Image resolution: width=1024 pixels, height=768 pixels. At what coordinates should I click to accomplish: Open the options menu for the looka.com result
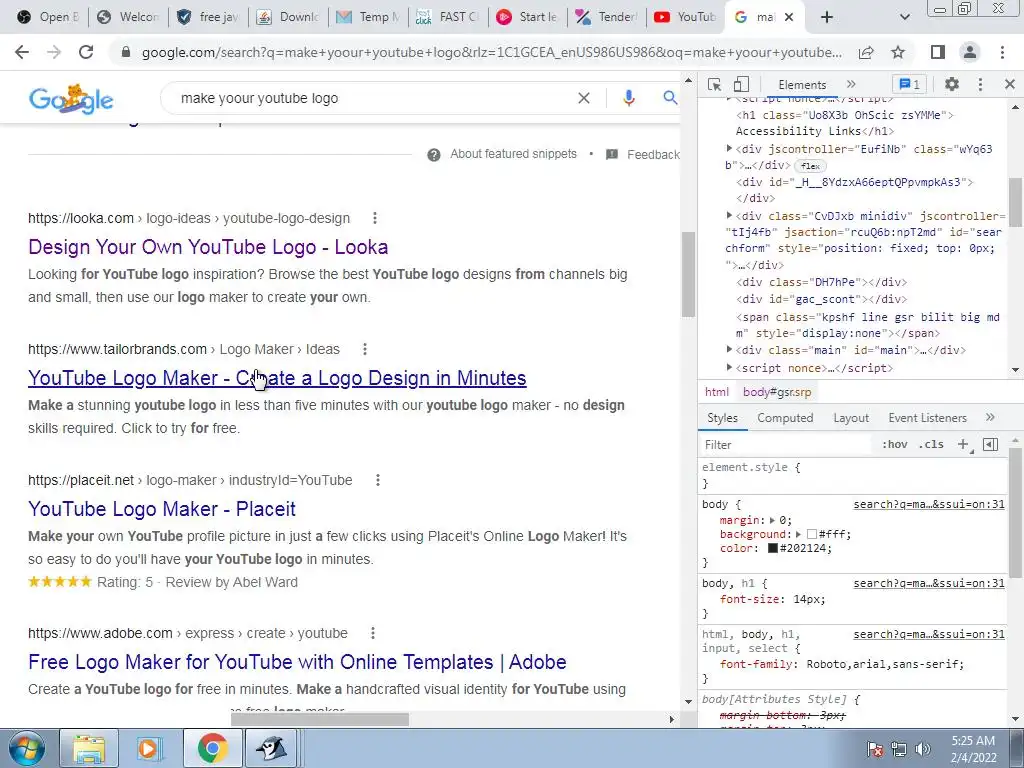click(374, 218)
